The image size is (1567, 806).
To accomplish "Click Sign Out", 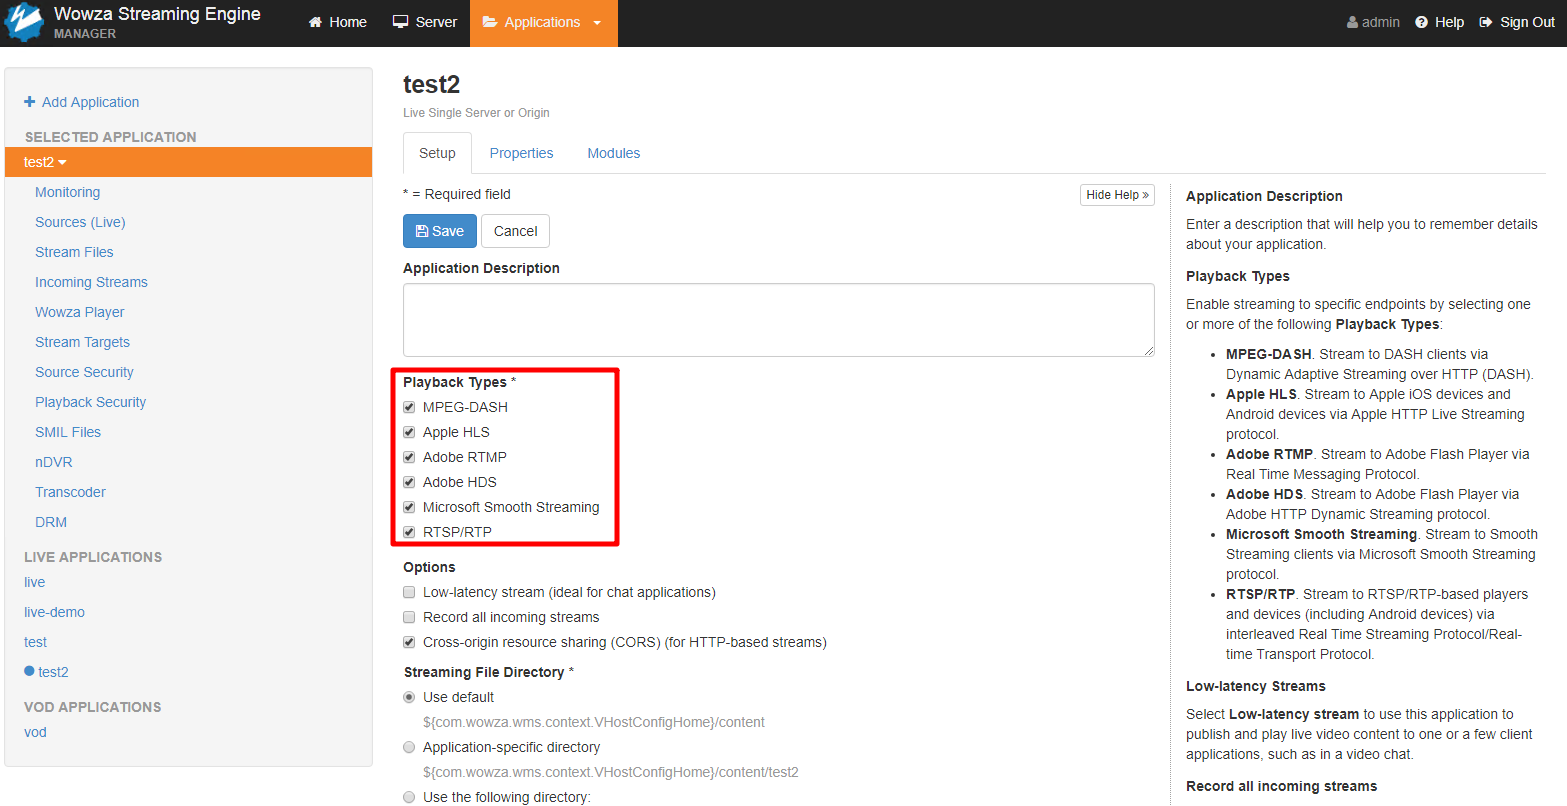I will pyautogui.click(x=1517, y=22).
